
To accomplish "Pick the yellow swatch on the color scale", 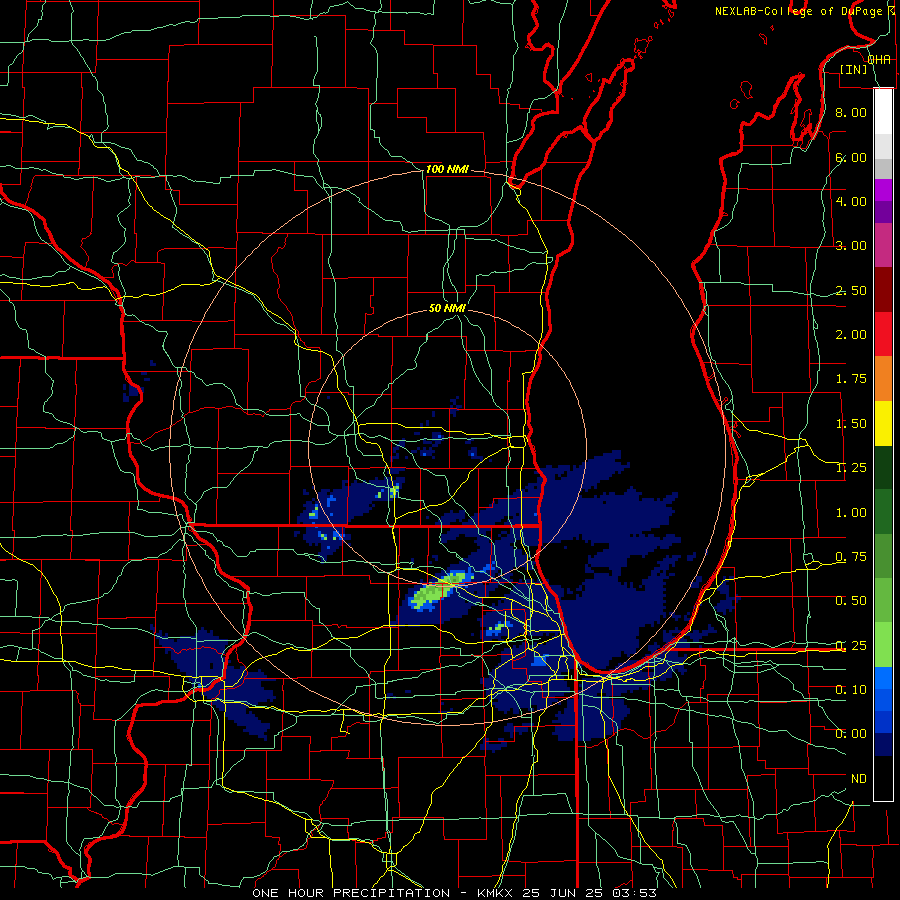I will pos(883,423).
